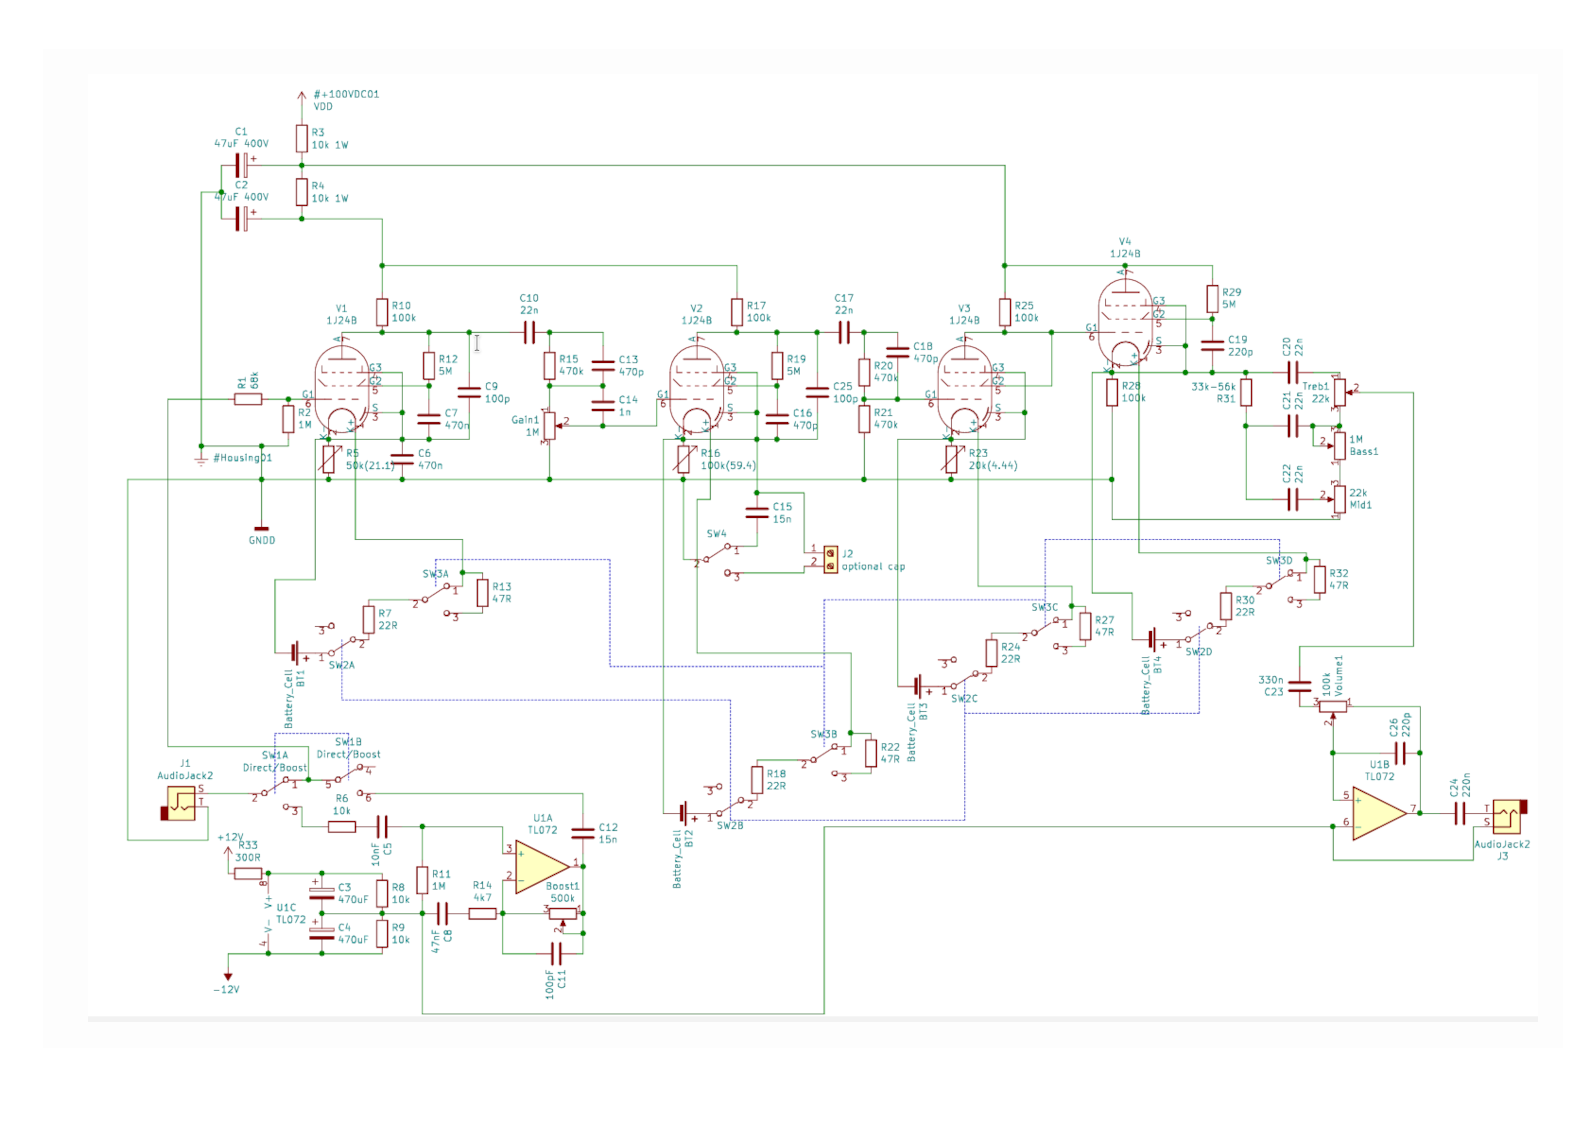This screenshot has height=1124, width=1590.
Task: Select the Mid1 22k potentiometer symbol
Action: coord(1337,499)
